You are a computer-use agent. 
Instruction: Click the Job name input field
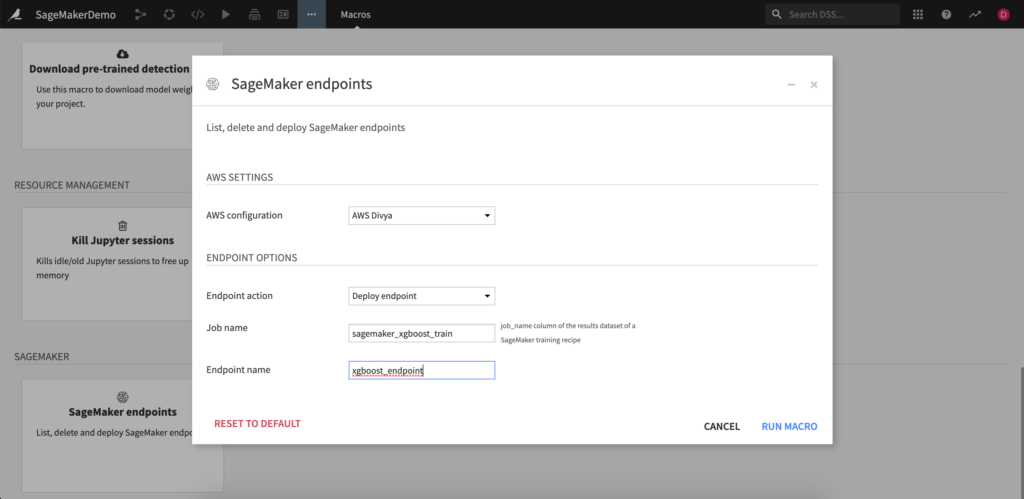pos(420,333)
